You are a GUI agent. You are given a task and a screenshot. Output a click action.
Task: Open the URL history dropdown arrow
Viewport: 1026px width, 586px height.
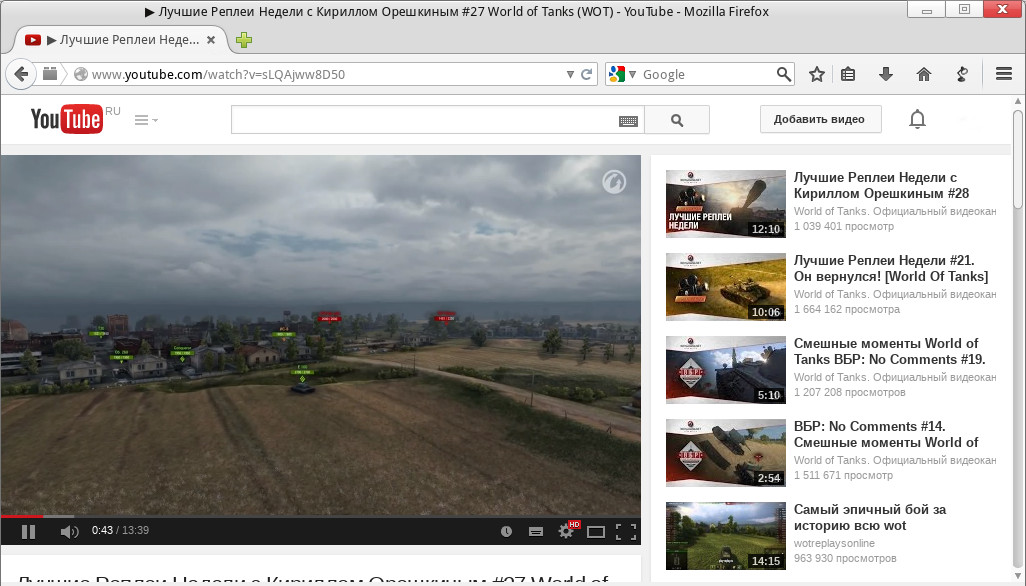tap(570, 75)
